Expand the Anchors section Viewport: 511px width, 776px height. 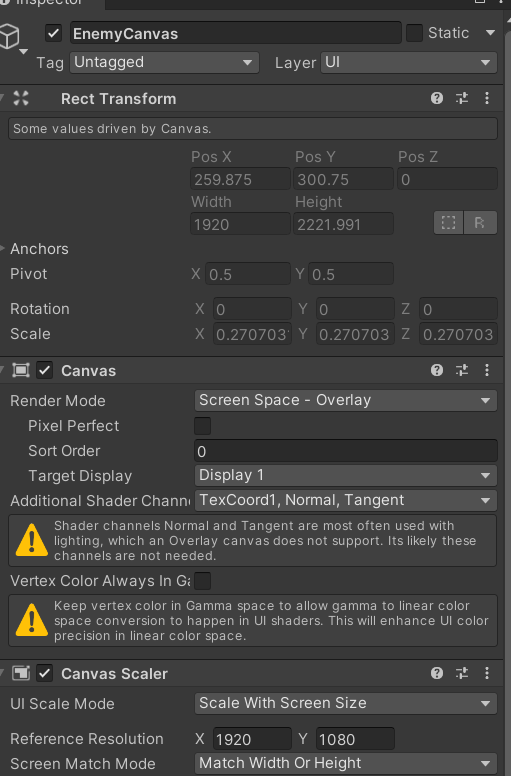click(x=3, y=248)
